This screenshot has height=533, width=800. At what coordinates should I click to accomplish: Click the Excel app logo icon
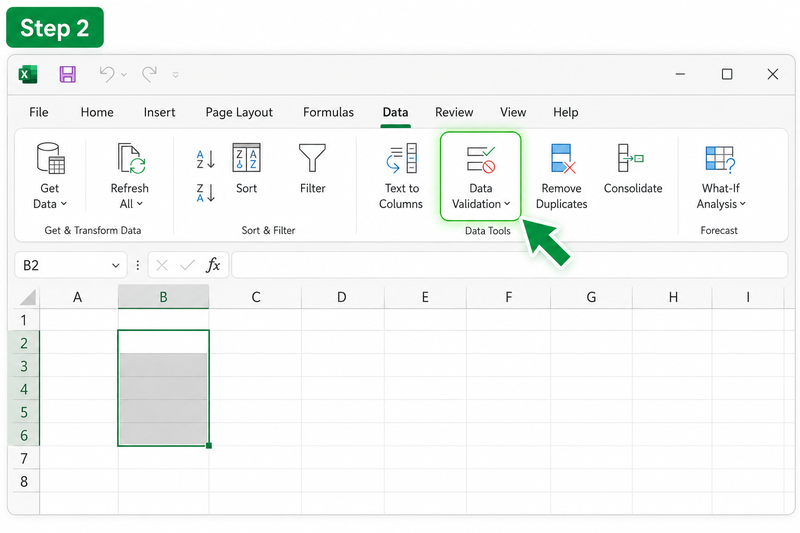coord(28,74)
